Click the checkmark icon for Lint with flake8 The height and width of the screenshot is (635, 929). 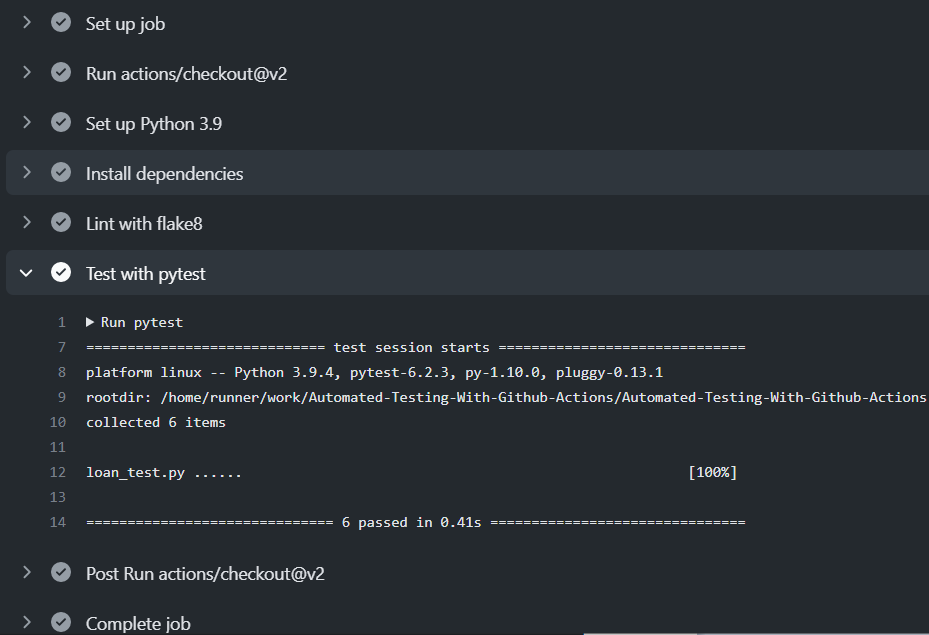click(x=61, y=223)
